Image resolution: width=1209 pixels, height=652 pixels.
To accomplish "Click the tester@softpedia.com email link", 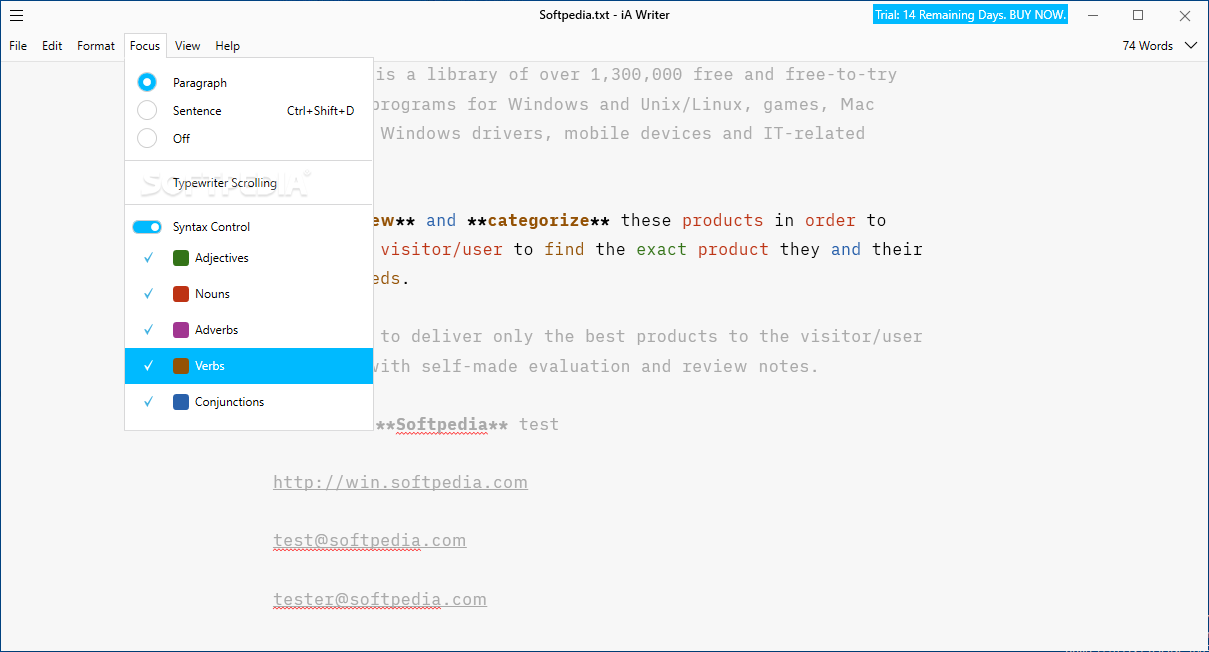I will click(x=380, y=599).
